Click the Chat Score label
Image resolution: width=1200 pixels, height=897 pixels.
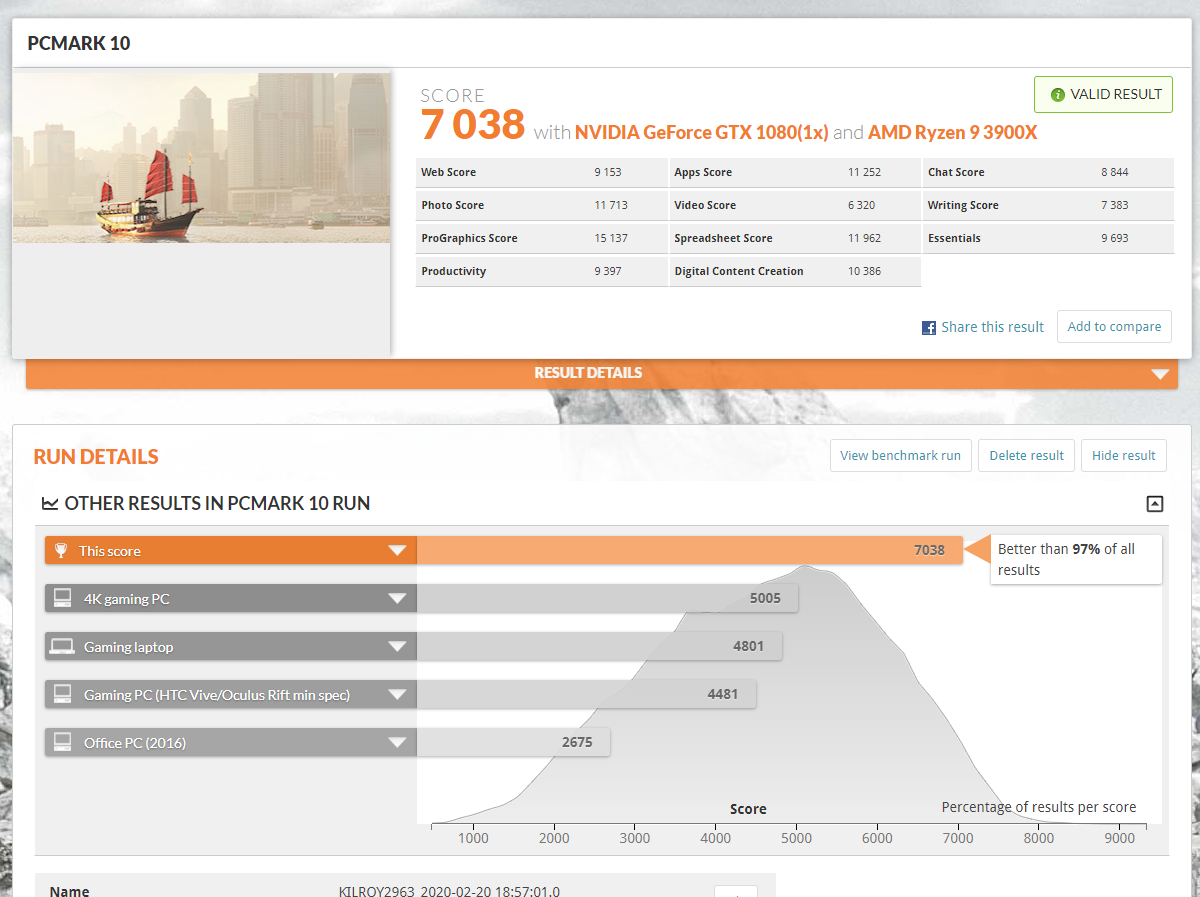coord(956,172)
